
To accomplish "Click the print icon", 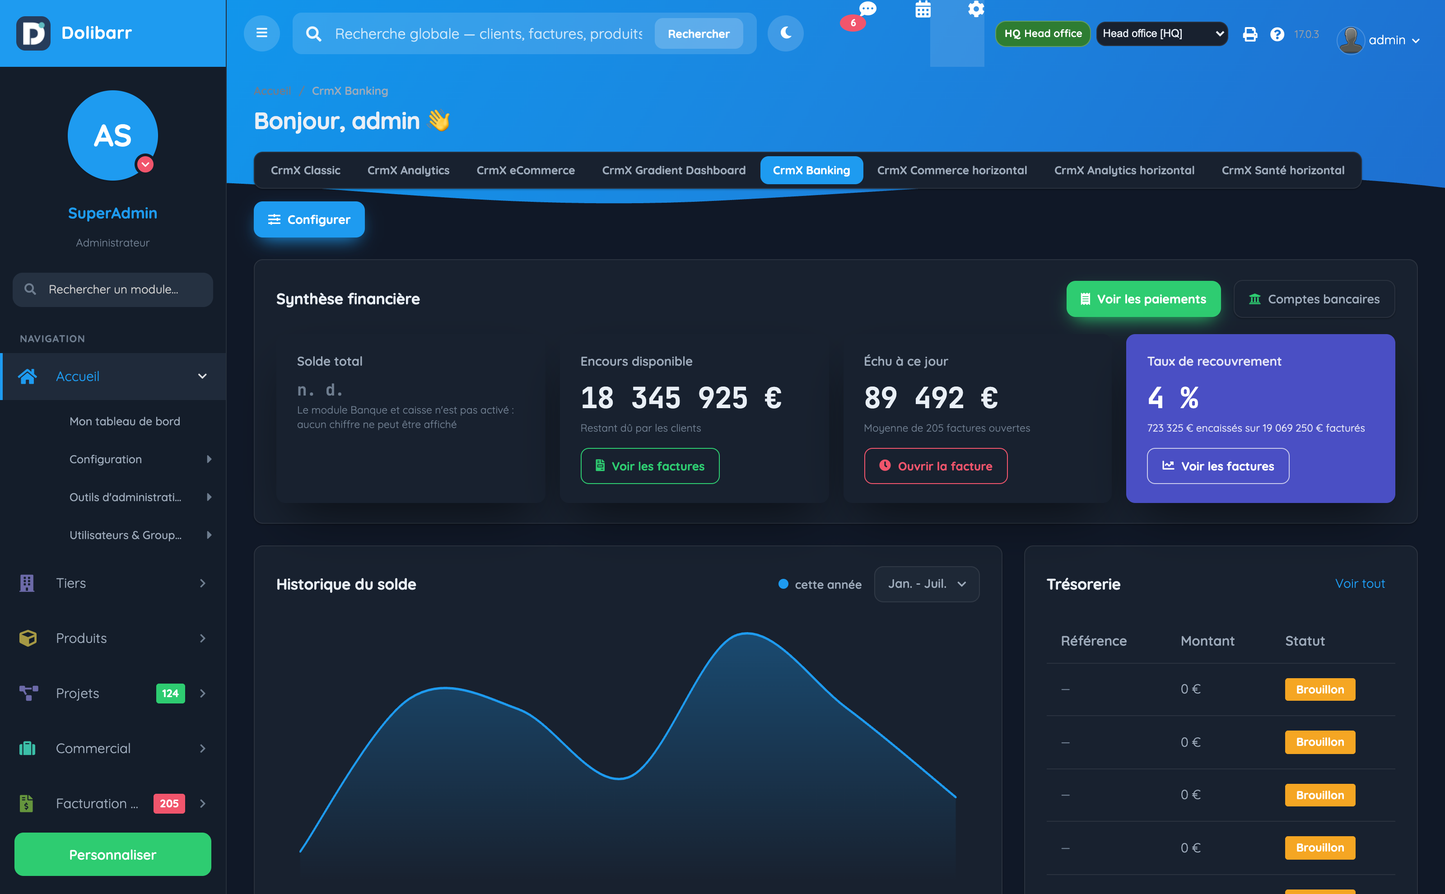I will [x=1250, y=34].
